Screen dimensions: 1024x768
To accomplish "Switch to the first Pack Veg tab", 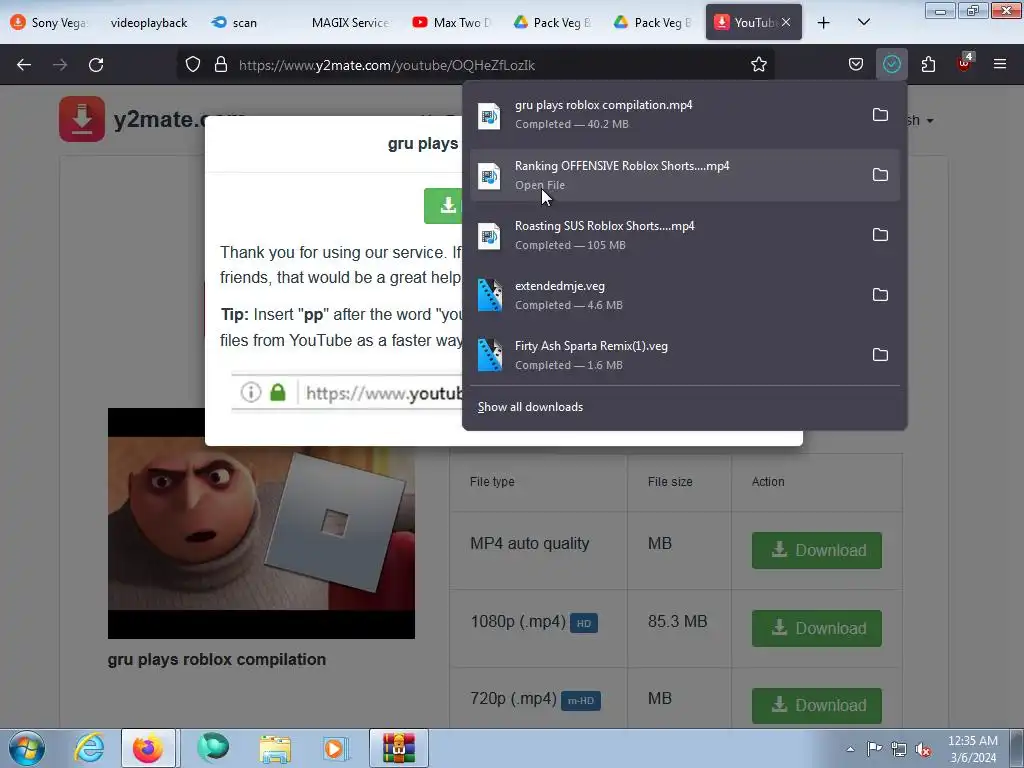I will pos(553,23).
